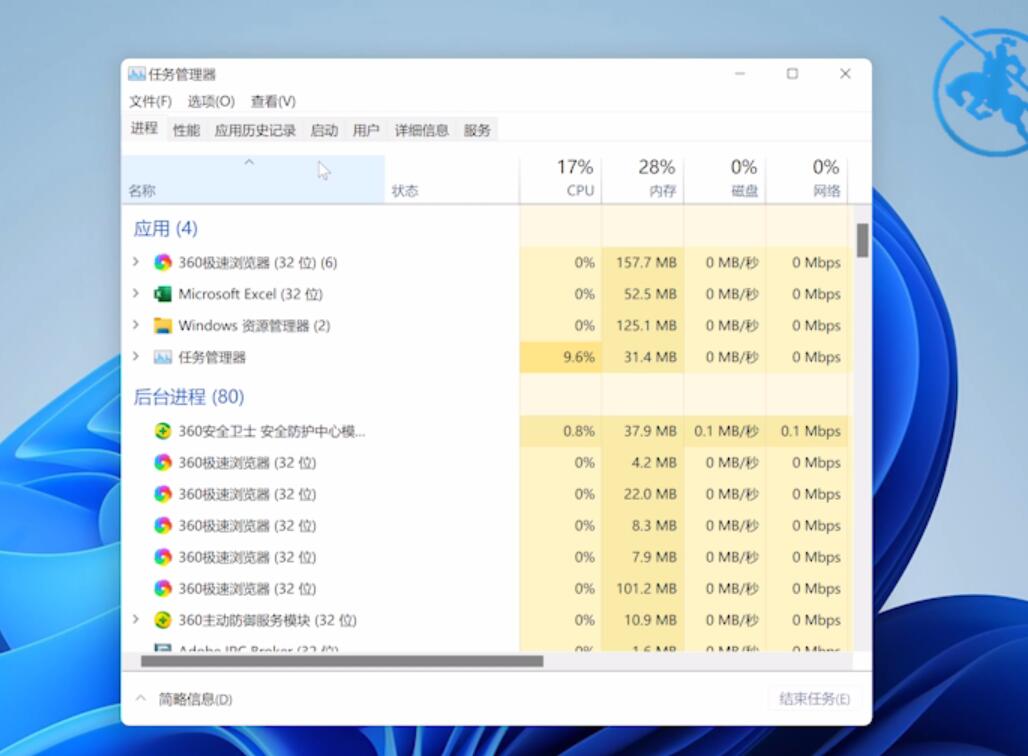Expand the 360极速浏览器 (32 位) (6) group
Screen dimensions: 1028x756
click(136, 262)
